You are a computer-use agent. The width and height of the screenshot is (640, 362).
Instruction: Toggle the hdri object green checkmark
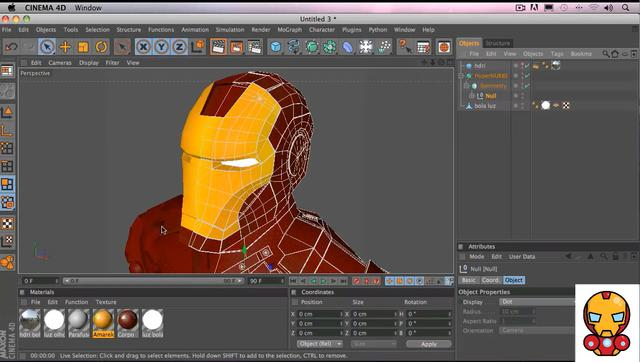coord(527,66)
